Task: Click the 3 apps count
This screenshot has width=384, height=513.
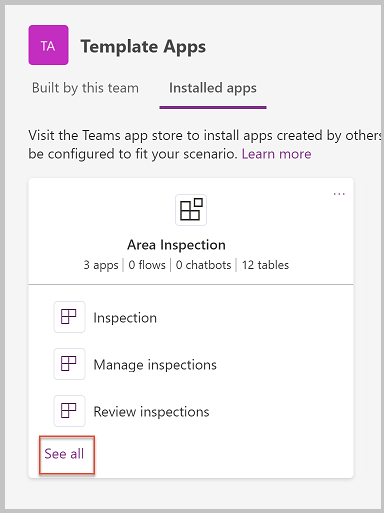Action: coord(101,265)
